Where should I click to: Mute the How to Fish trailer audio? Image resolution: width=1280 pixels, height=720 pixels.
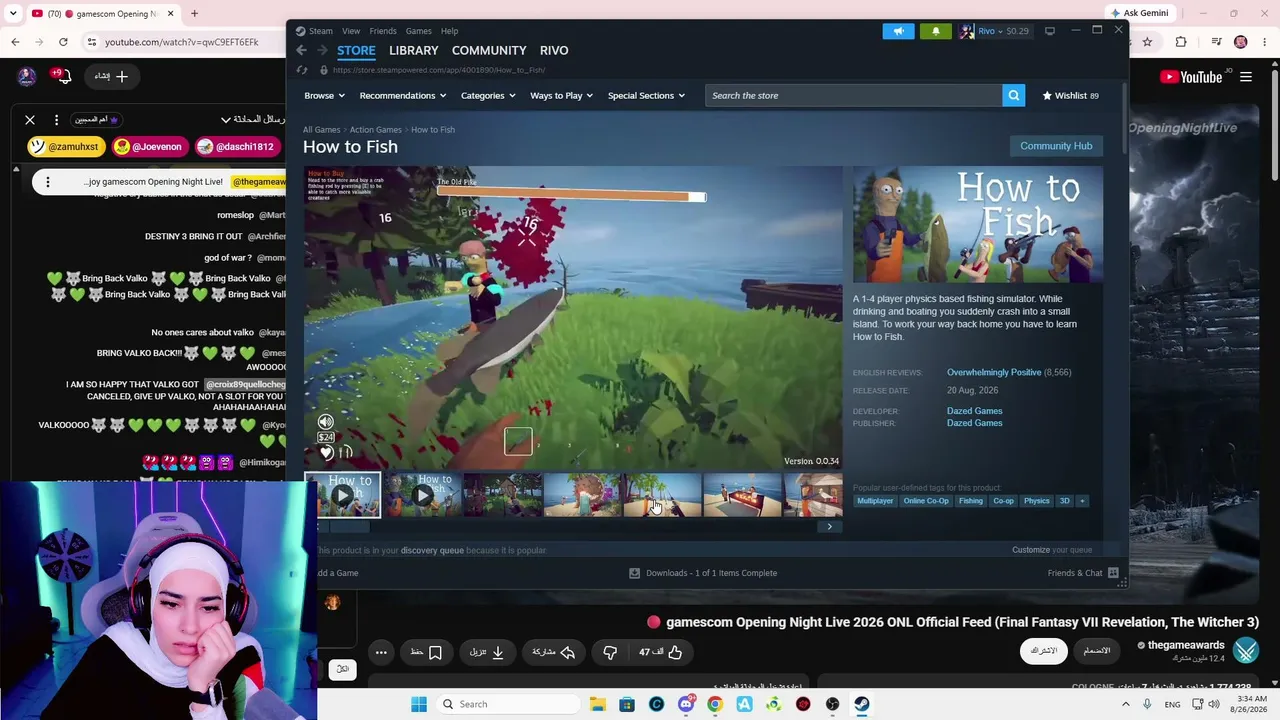pyautogui.click(x=326, y=422)
